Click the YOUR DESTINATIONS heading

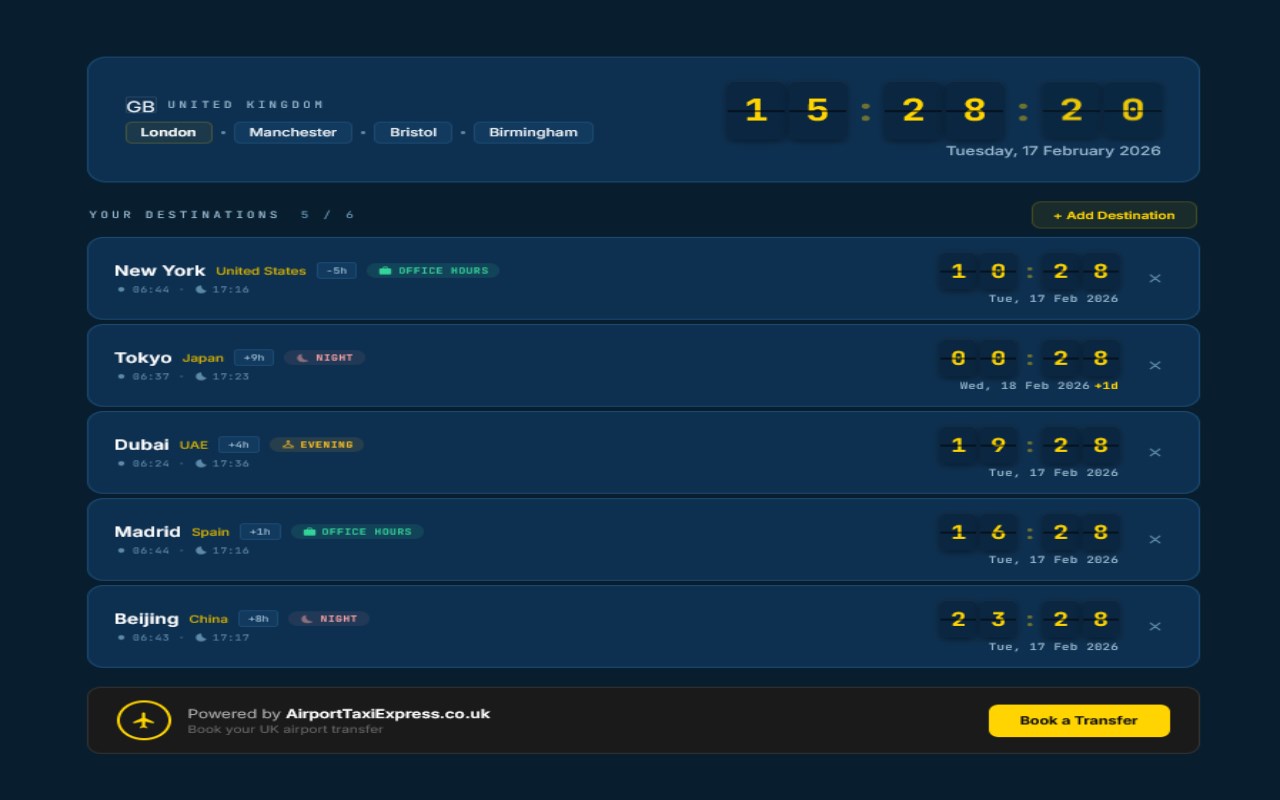184,215
